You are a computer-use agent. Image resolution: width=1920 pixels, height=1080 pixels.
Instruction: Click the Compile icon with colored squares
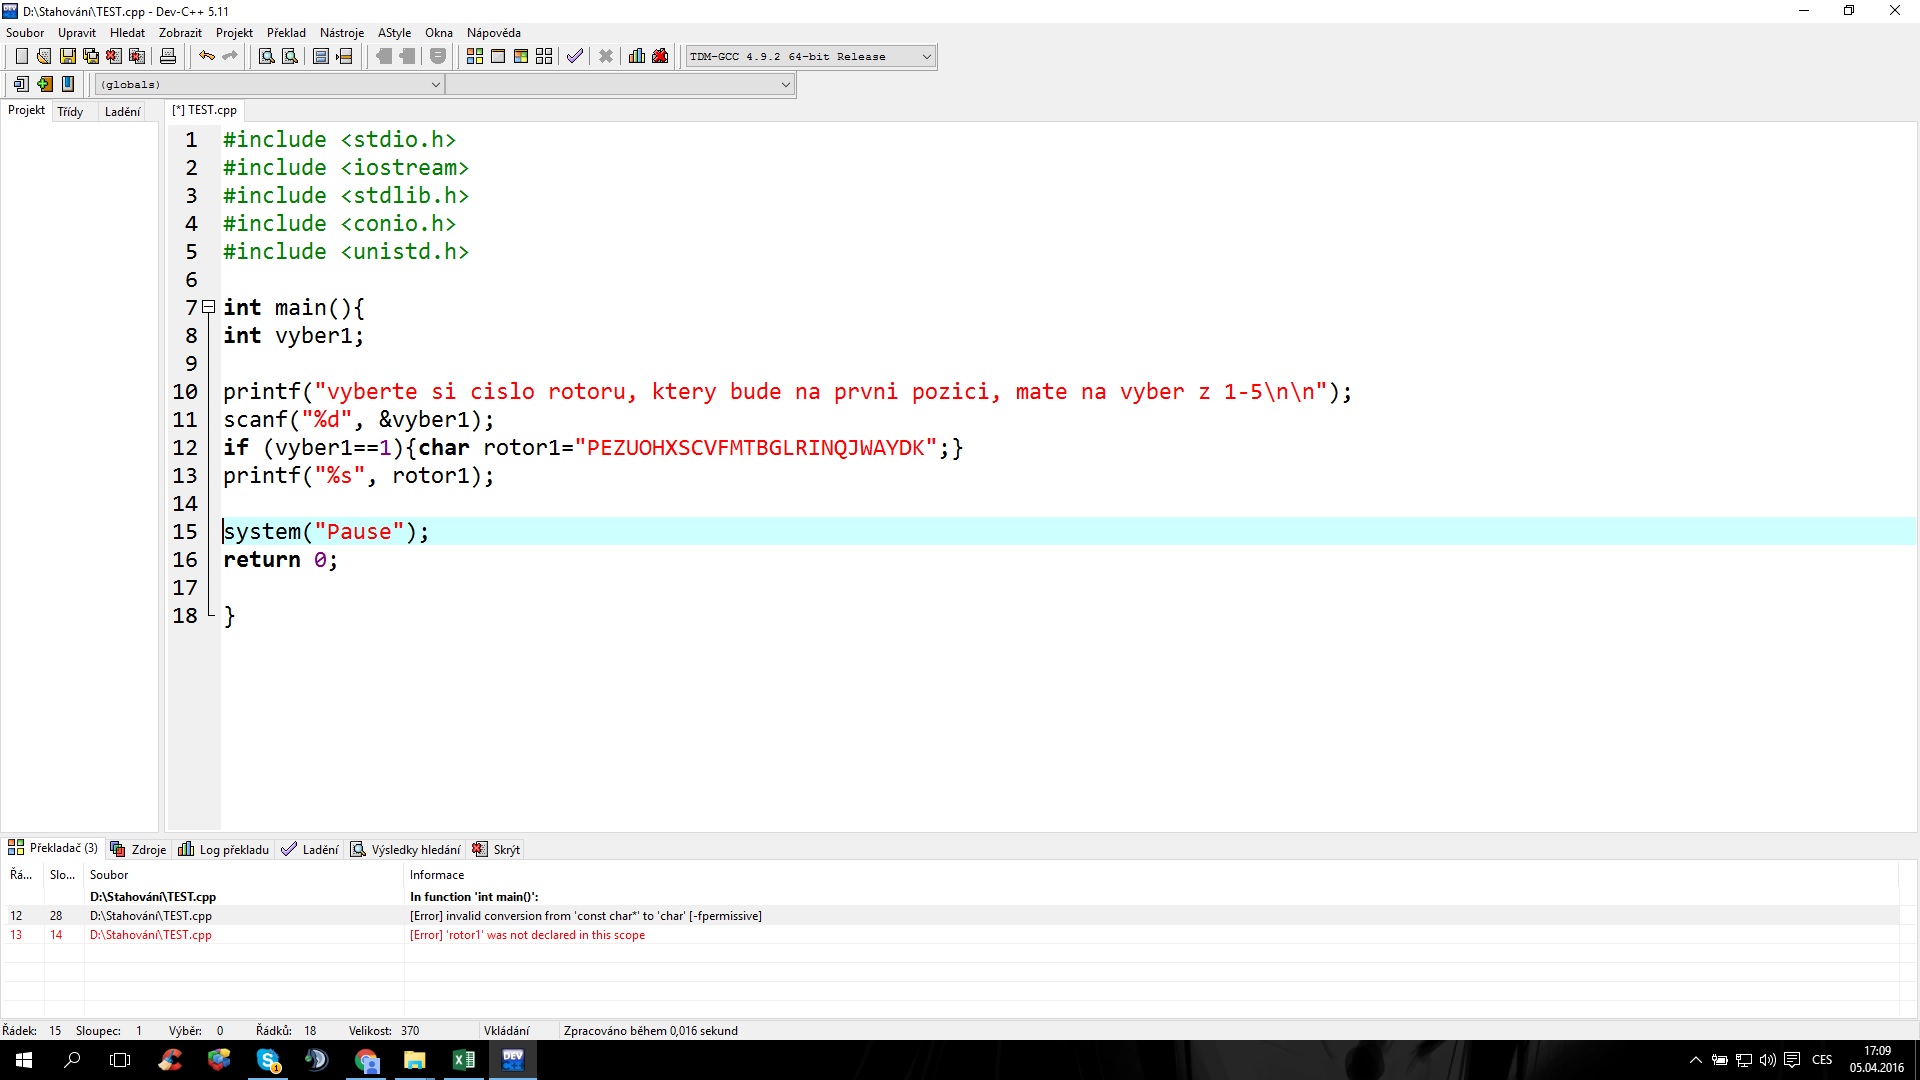click(x=475, y=56)
